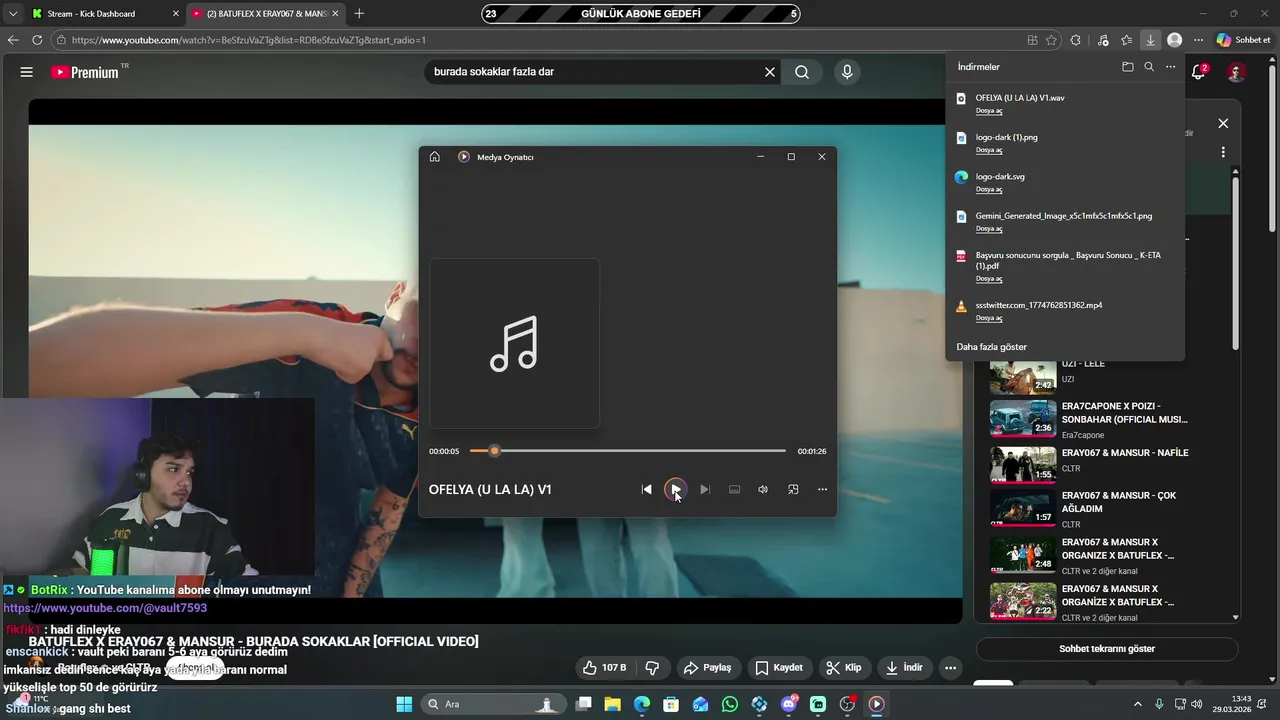Select the BATUFLEX X ERAY067 YouTube tab
Image resolution: width=1280 pixels, height=720 pixels.
[x=265, y=14]
